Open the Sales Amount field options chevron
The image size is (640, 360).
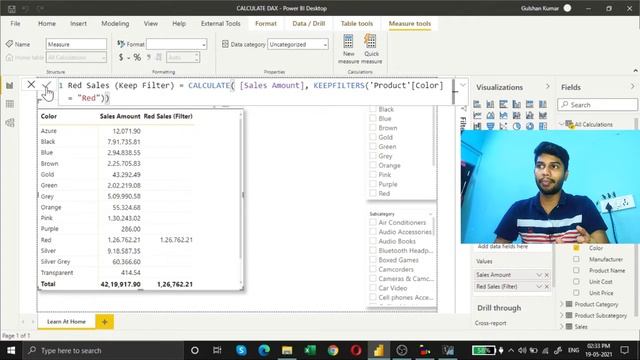(x=539, y=275)
